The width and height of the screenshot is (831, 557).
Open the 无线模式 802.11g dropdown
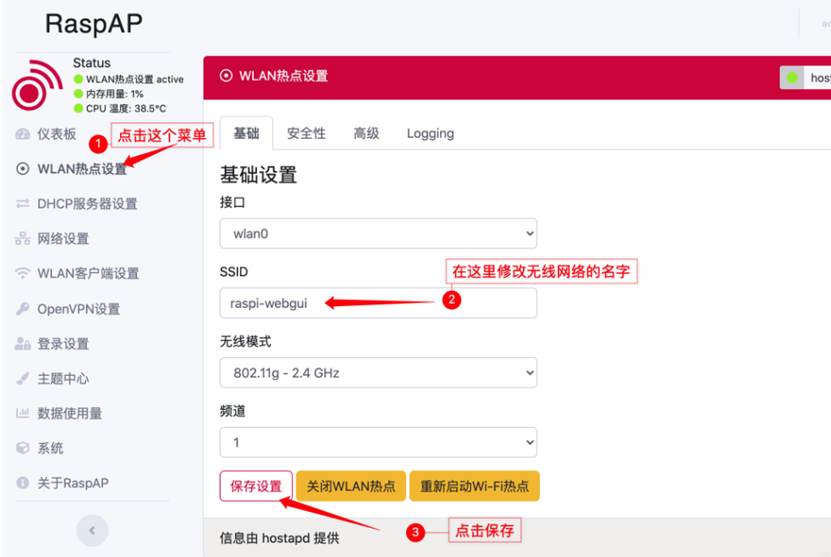tap(378, 373)
